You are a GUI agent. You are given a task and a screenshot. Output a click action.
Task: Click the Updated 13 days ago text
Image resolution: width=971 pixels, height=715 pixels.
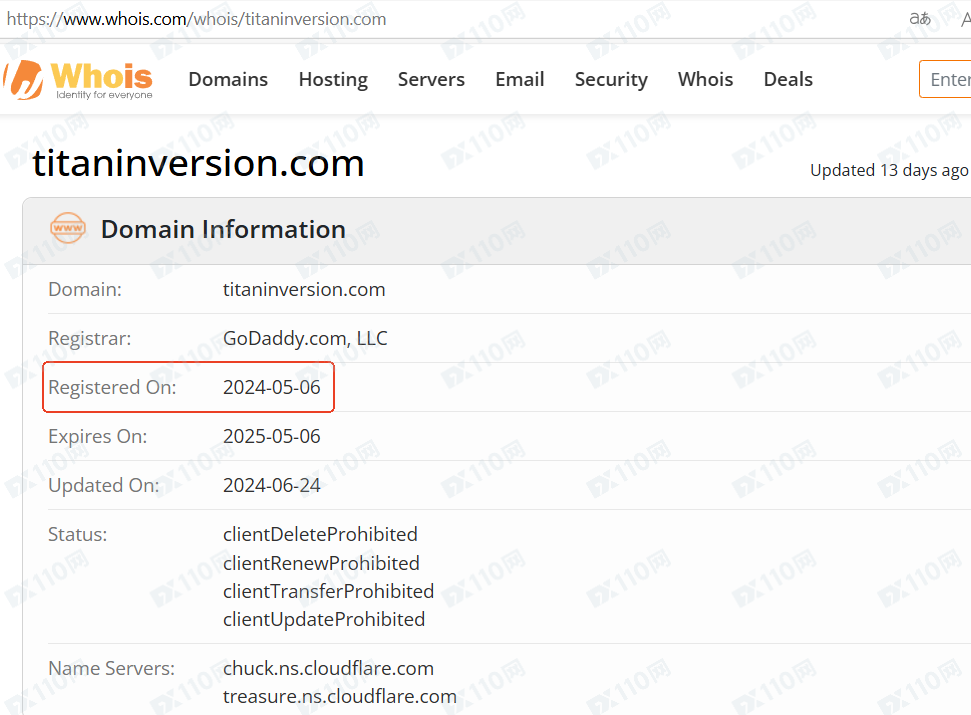coord(889,170)
